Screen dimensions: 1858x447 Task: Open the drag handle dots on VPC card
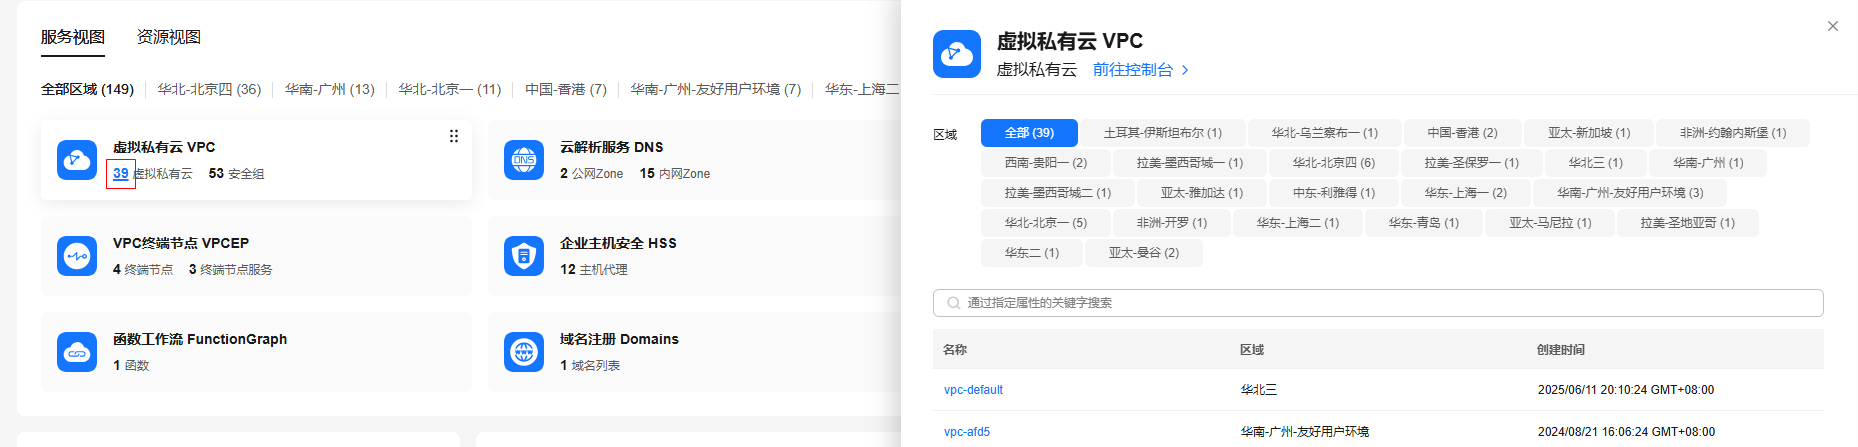pyautogui.click(x=454, y=136)
